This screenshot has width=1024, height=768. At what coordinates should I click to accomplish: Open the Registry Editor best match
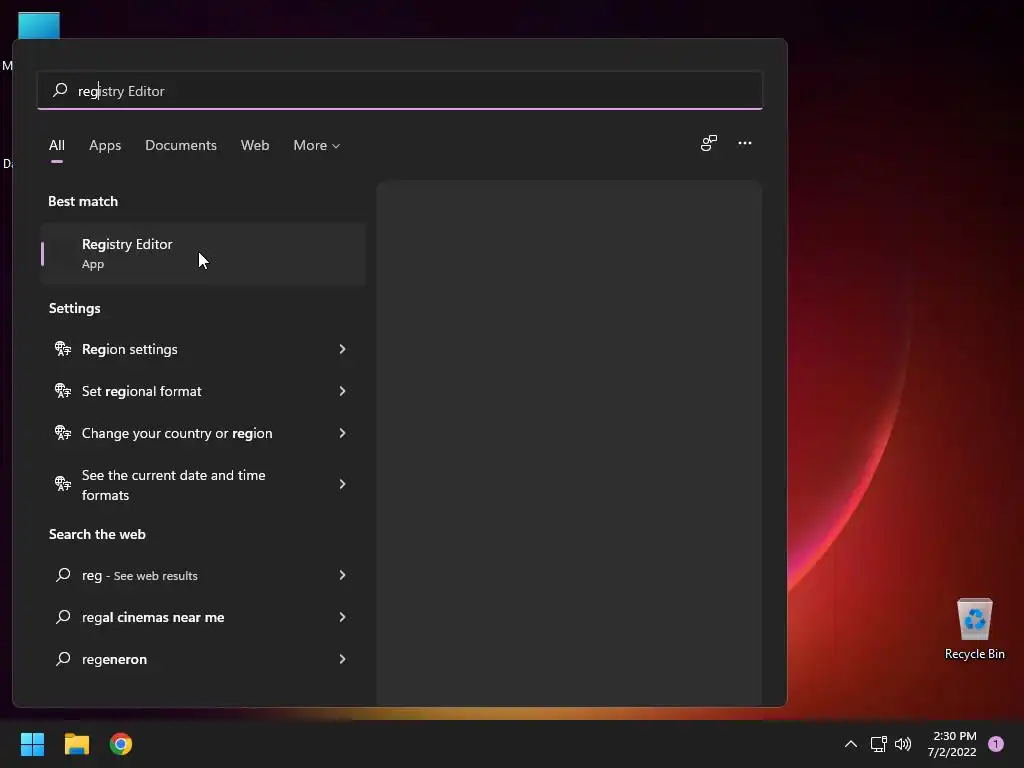click(203, 253)
